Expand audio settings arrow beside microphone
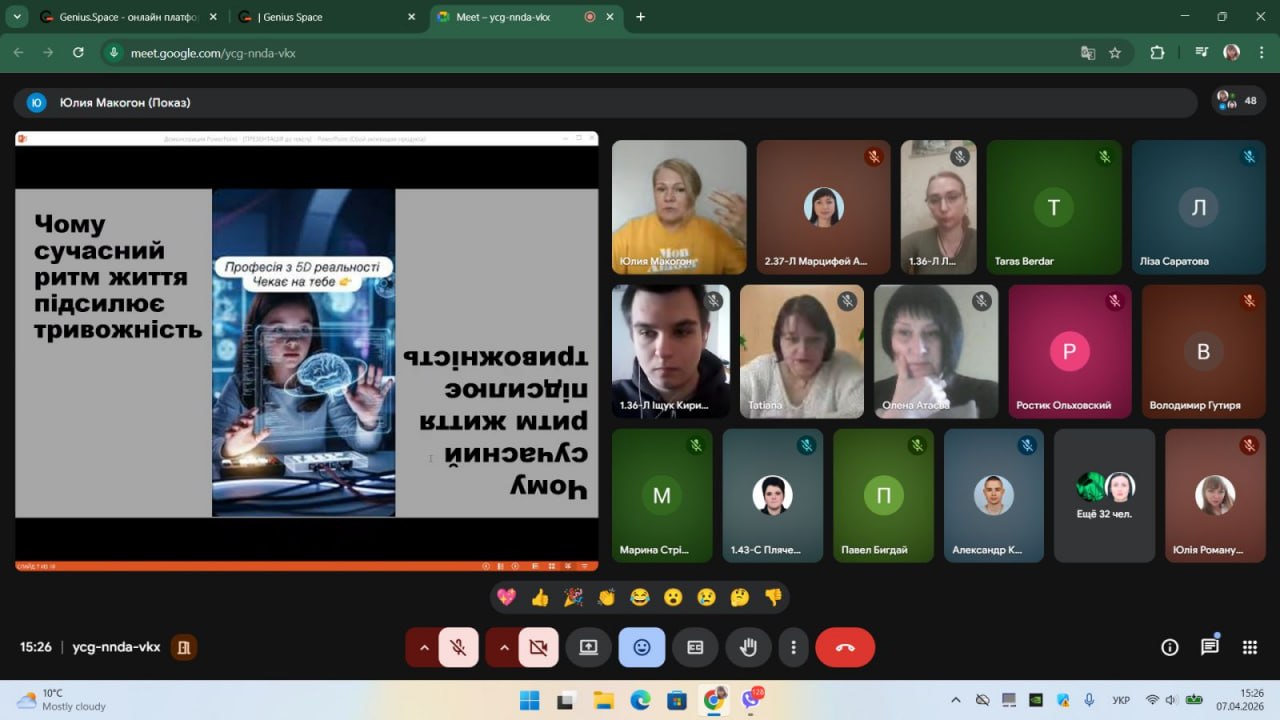 [424, 648]
